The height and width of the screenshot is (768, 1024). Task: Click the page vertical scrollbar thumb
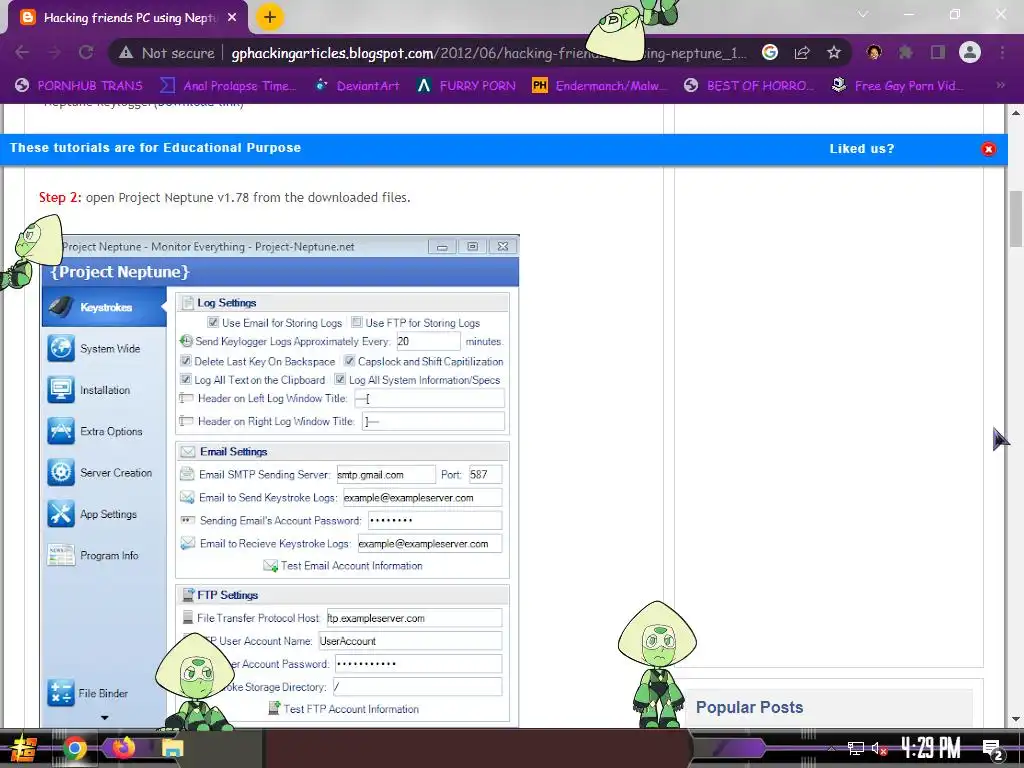pyautogui.click(x=1016, y=219)
